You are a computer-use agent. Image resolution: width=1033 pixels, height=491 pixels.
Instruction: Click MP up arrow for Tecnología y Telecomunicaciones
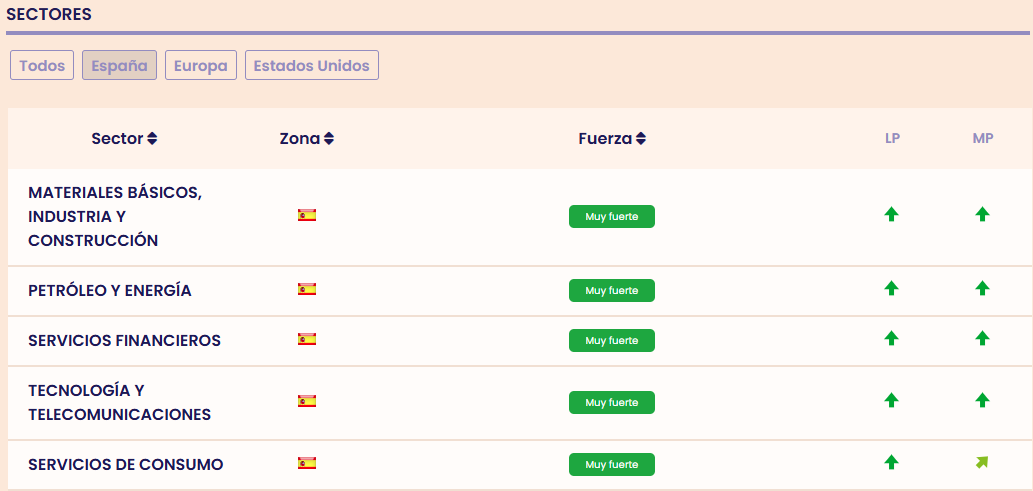982,401
